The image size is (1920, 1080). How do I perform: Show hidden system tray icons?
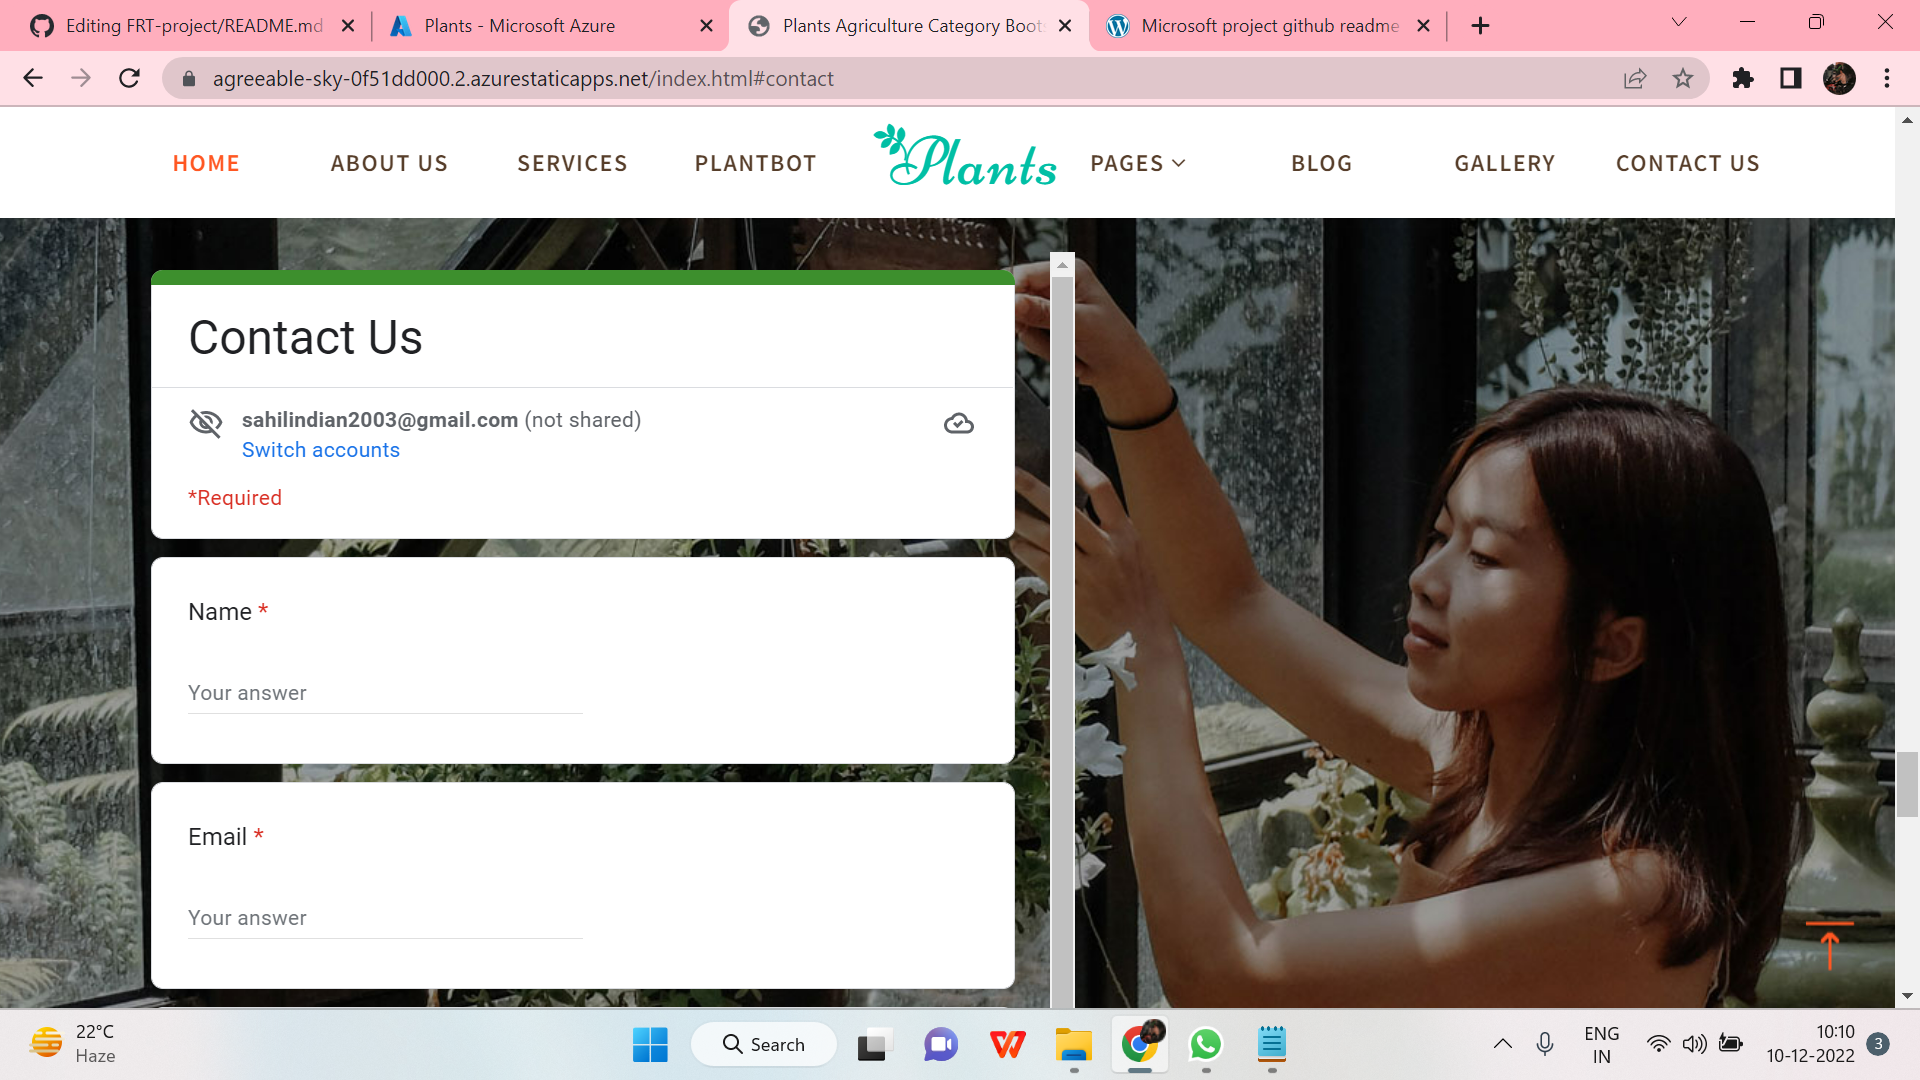[1502, 1044]
